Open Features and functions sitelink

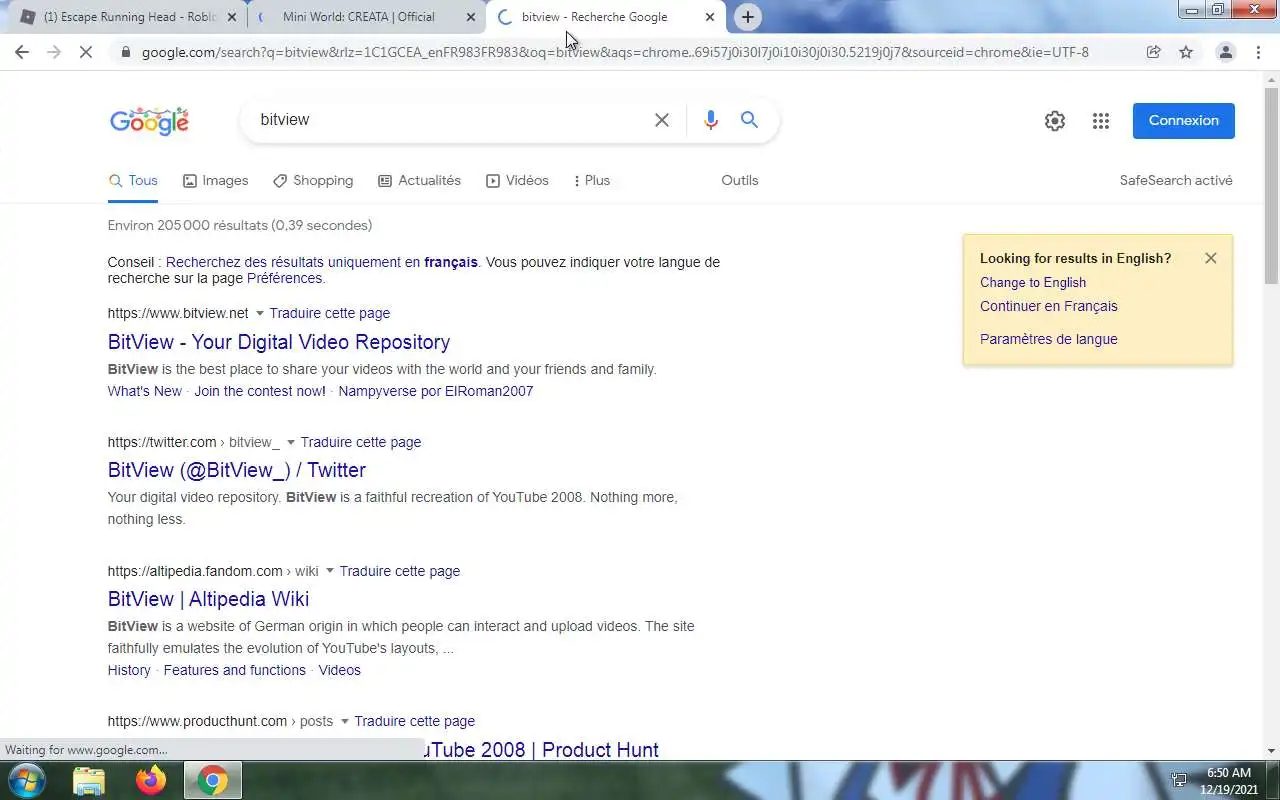coord(235,670)
